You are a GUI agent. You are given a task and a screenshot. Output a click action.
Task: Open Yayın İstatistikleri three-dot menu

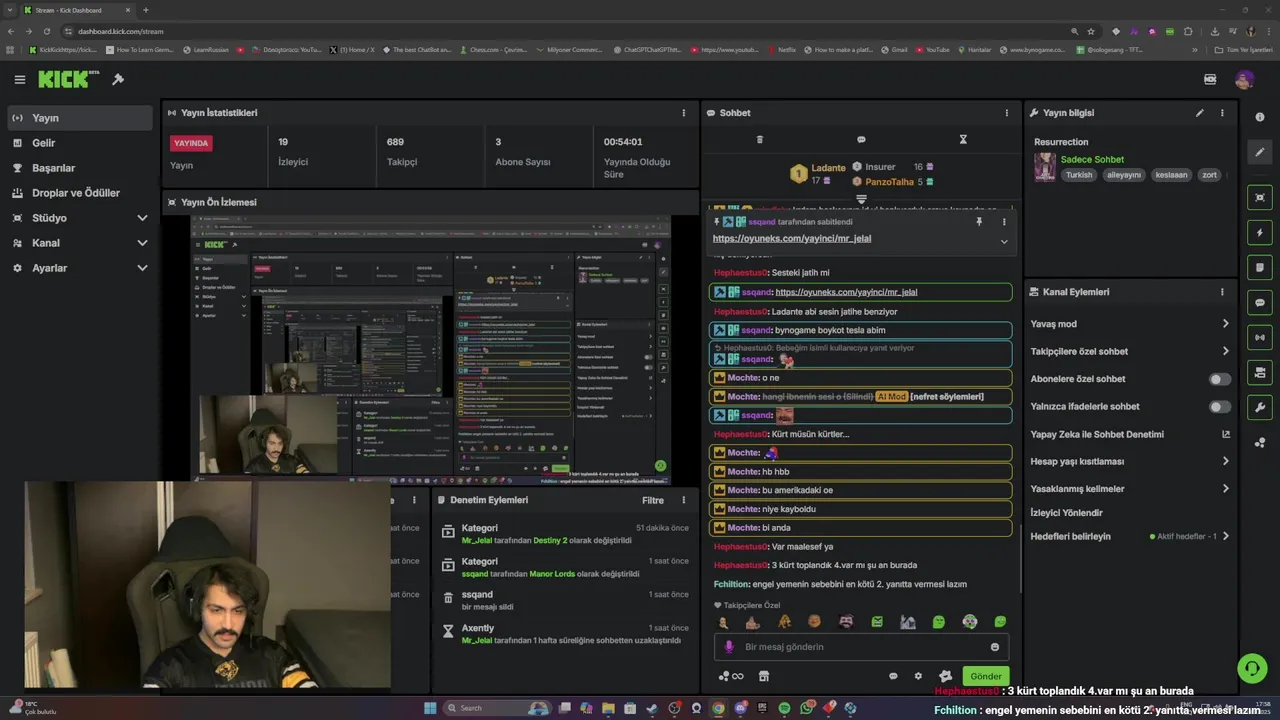[x=684, y=113]
